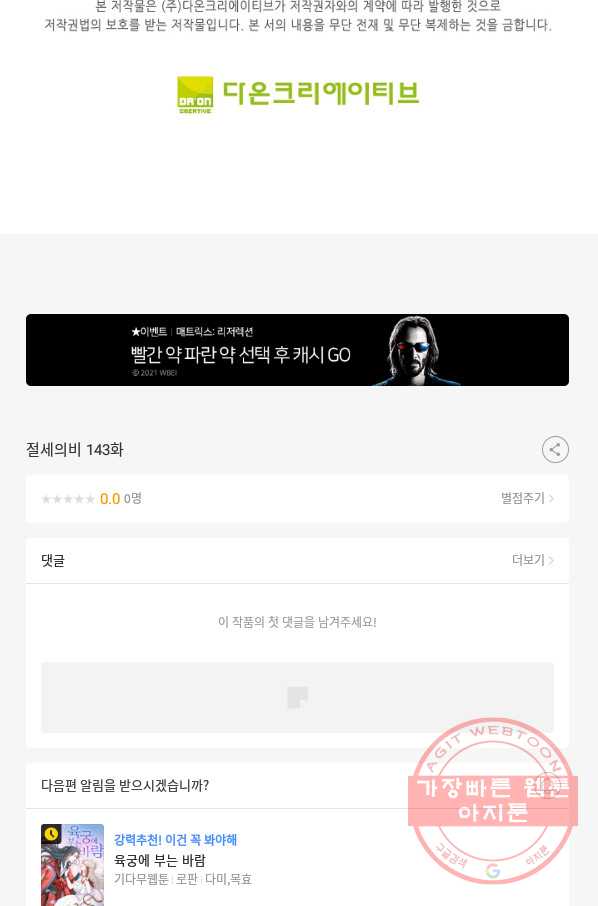Image resolution: width=598 pixels, height=906 pixels.
Task: Click the 0.0 rating score
Action: 110,499
